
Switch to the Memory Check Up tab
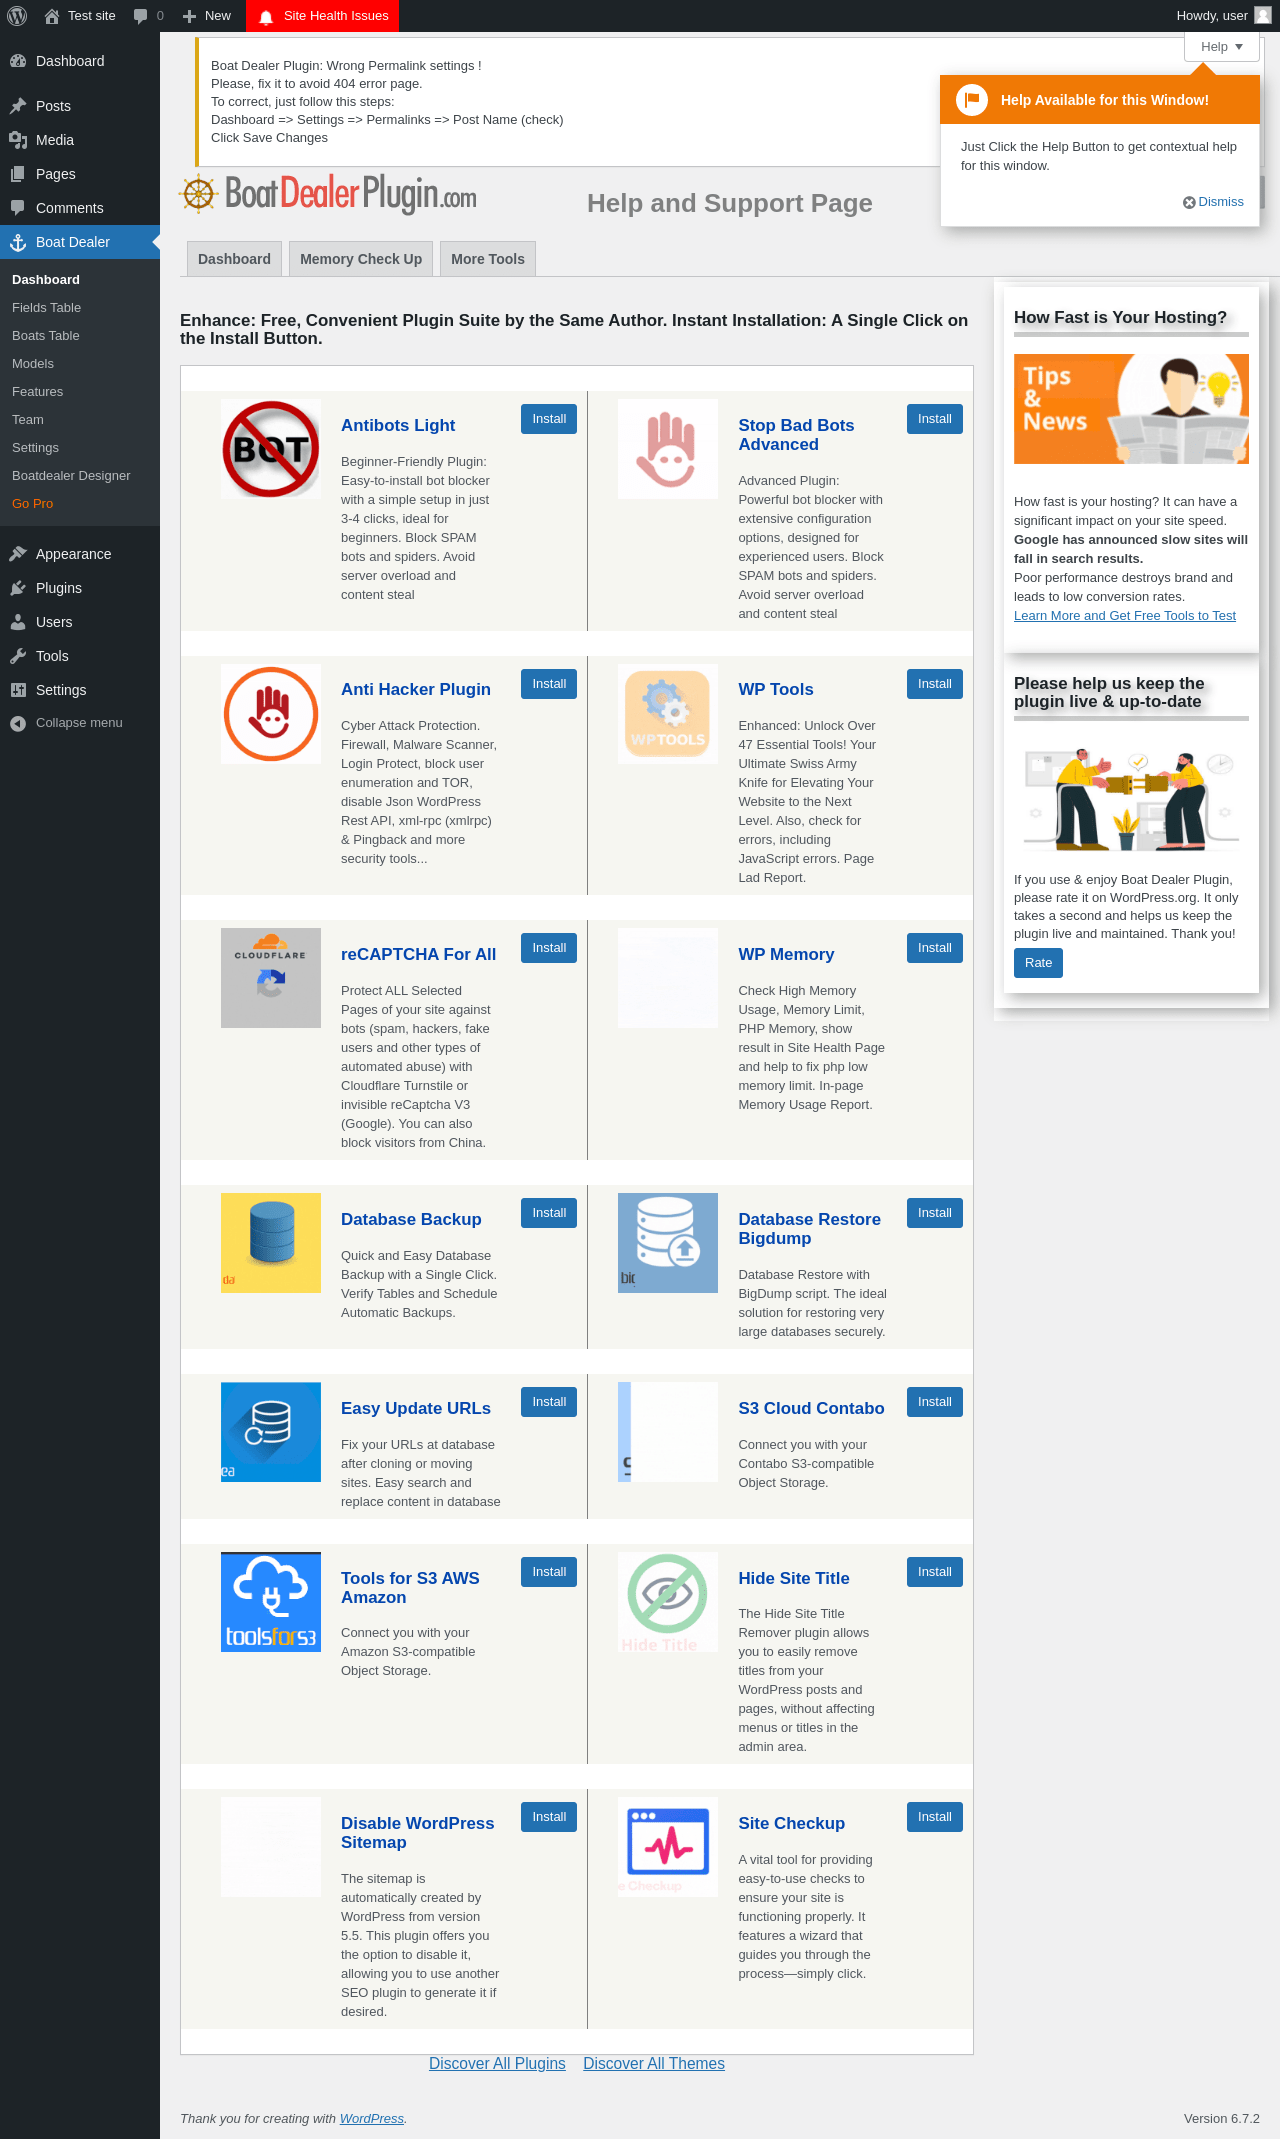pyautogui.click(x=361, y=259)
